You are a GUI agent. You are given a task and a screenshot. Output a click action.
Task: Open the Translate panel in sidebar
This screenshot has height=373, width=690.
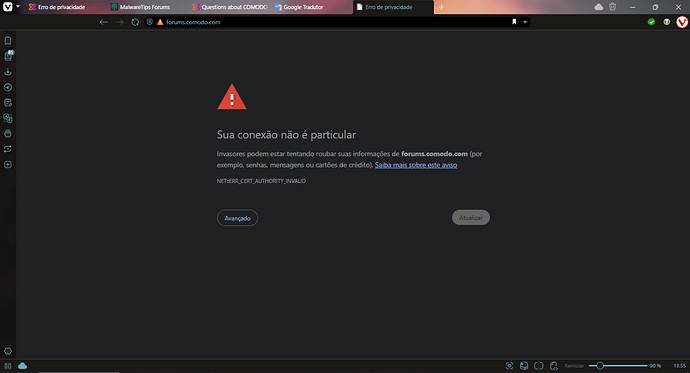(8, 118)
